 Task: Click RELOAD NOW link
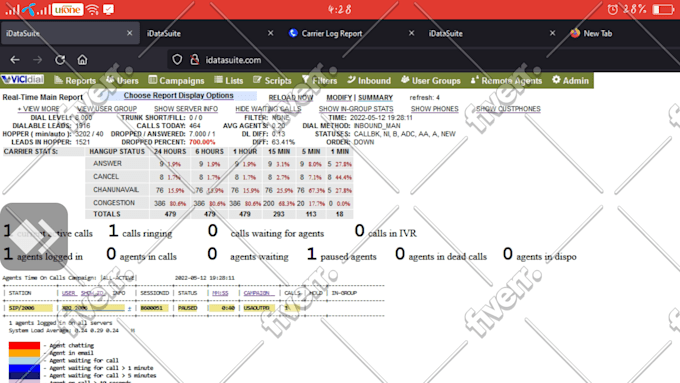point(291,98)
